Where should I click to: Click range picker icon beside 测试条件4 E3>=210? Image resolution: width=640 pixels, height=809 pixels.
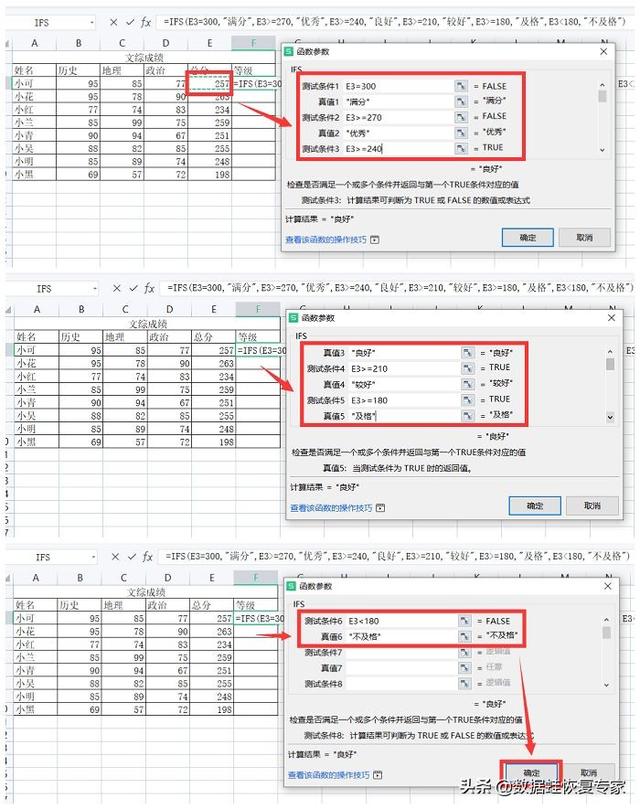[x=467, y=368]
